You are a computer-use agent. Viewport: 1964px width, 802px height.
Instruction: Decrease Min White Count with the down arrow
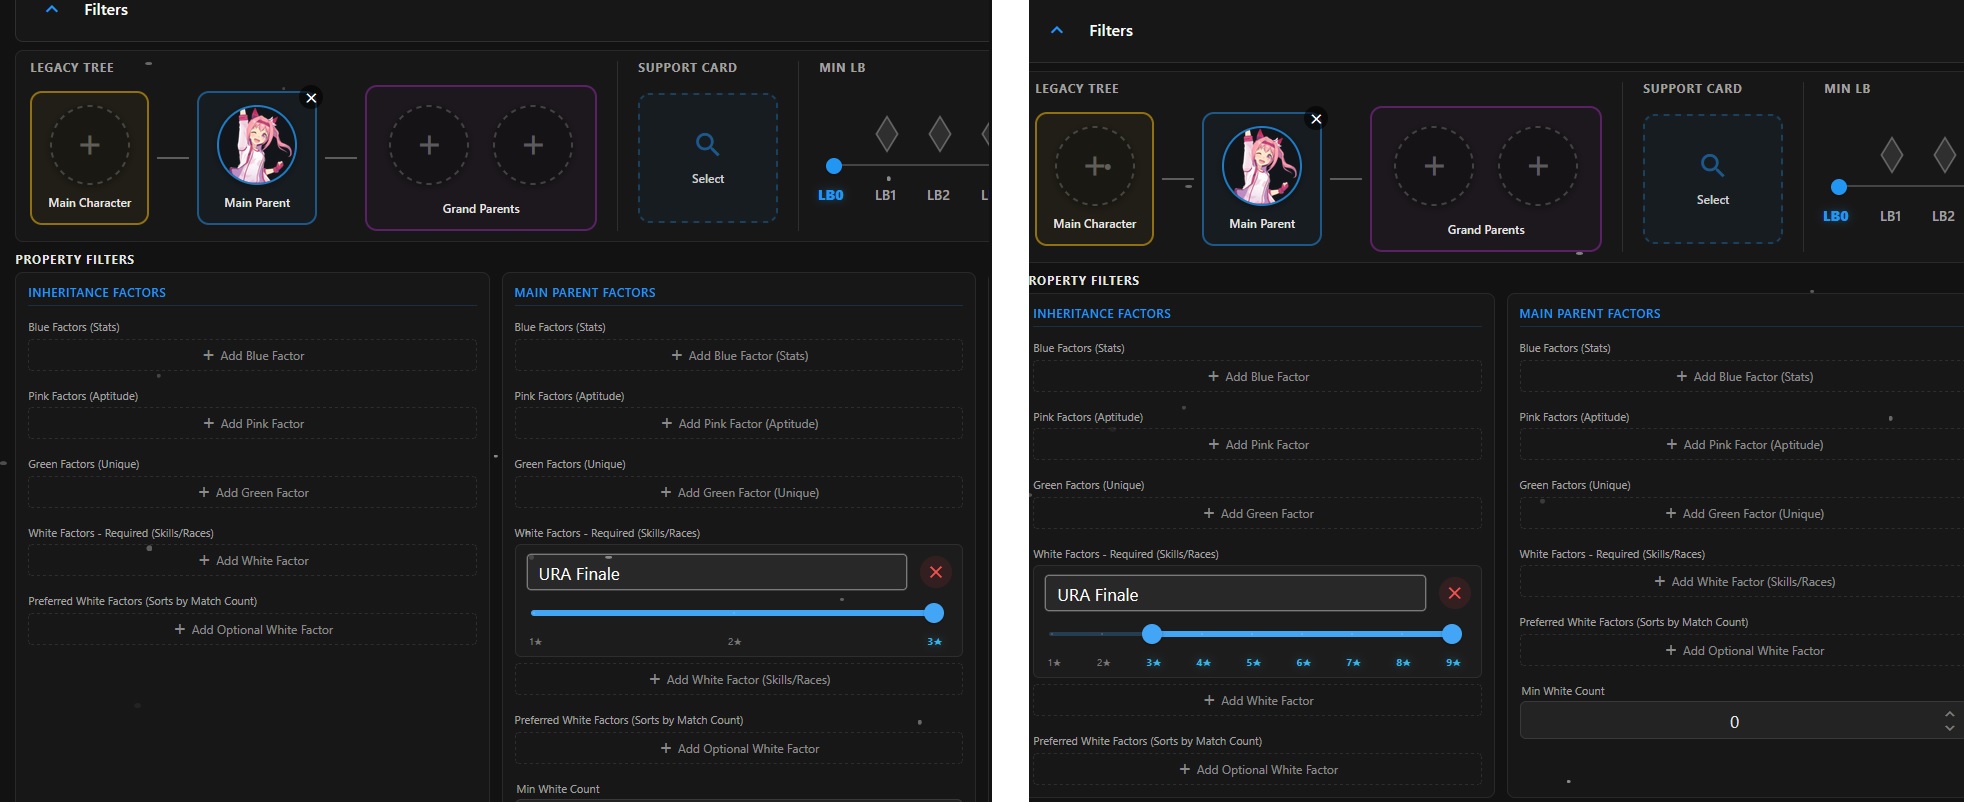[1949, 728]
